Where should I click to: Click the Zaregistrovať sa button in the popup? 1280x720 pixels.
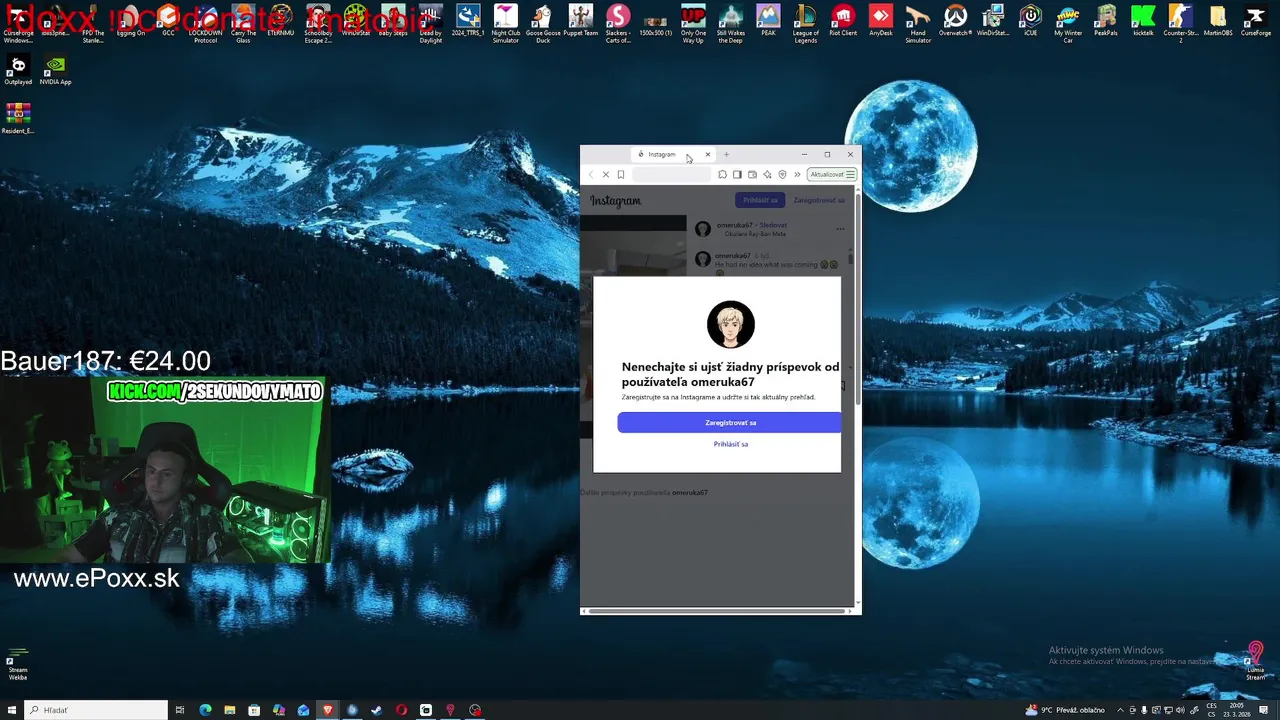pos(730,423)
